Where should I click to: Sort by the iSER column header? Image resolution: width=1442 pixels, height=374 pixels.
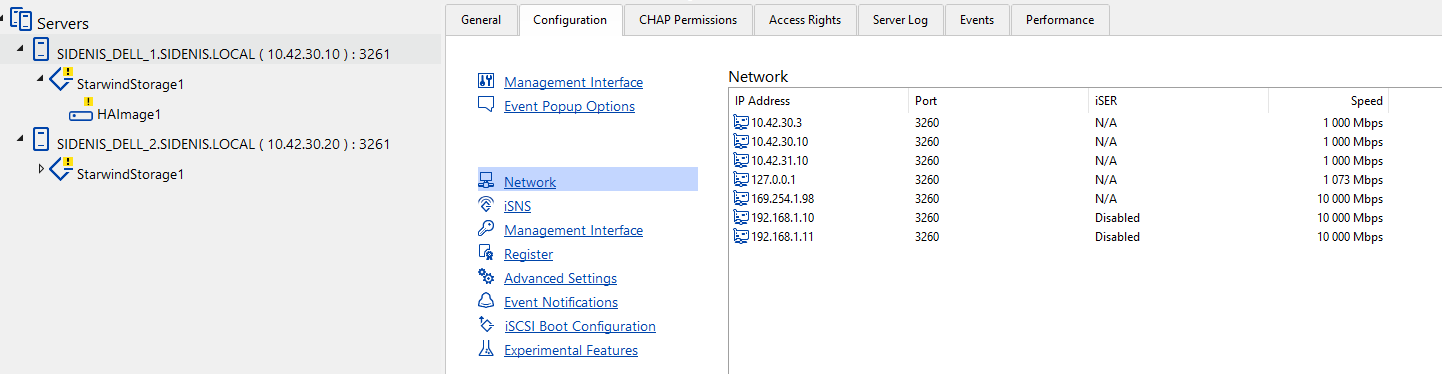click(1179, 100)
